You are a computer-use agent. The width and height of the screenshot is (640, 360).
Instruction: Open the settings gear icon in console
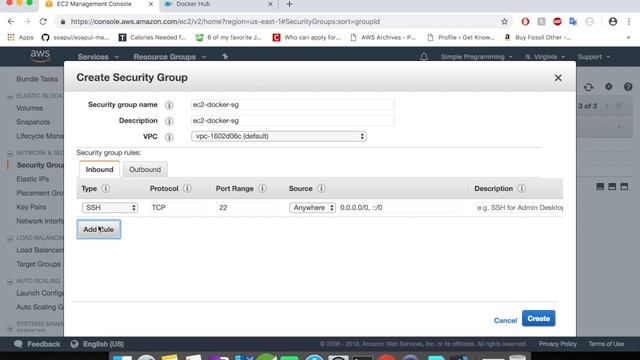tap(609, 87)
